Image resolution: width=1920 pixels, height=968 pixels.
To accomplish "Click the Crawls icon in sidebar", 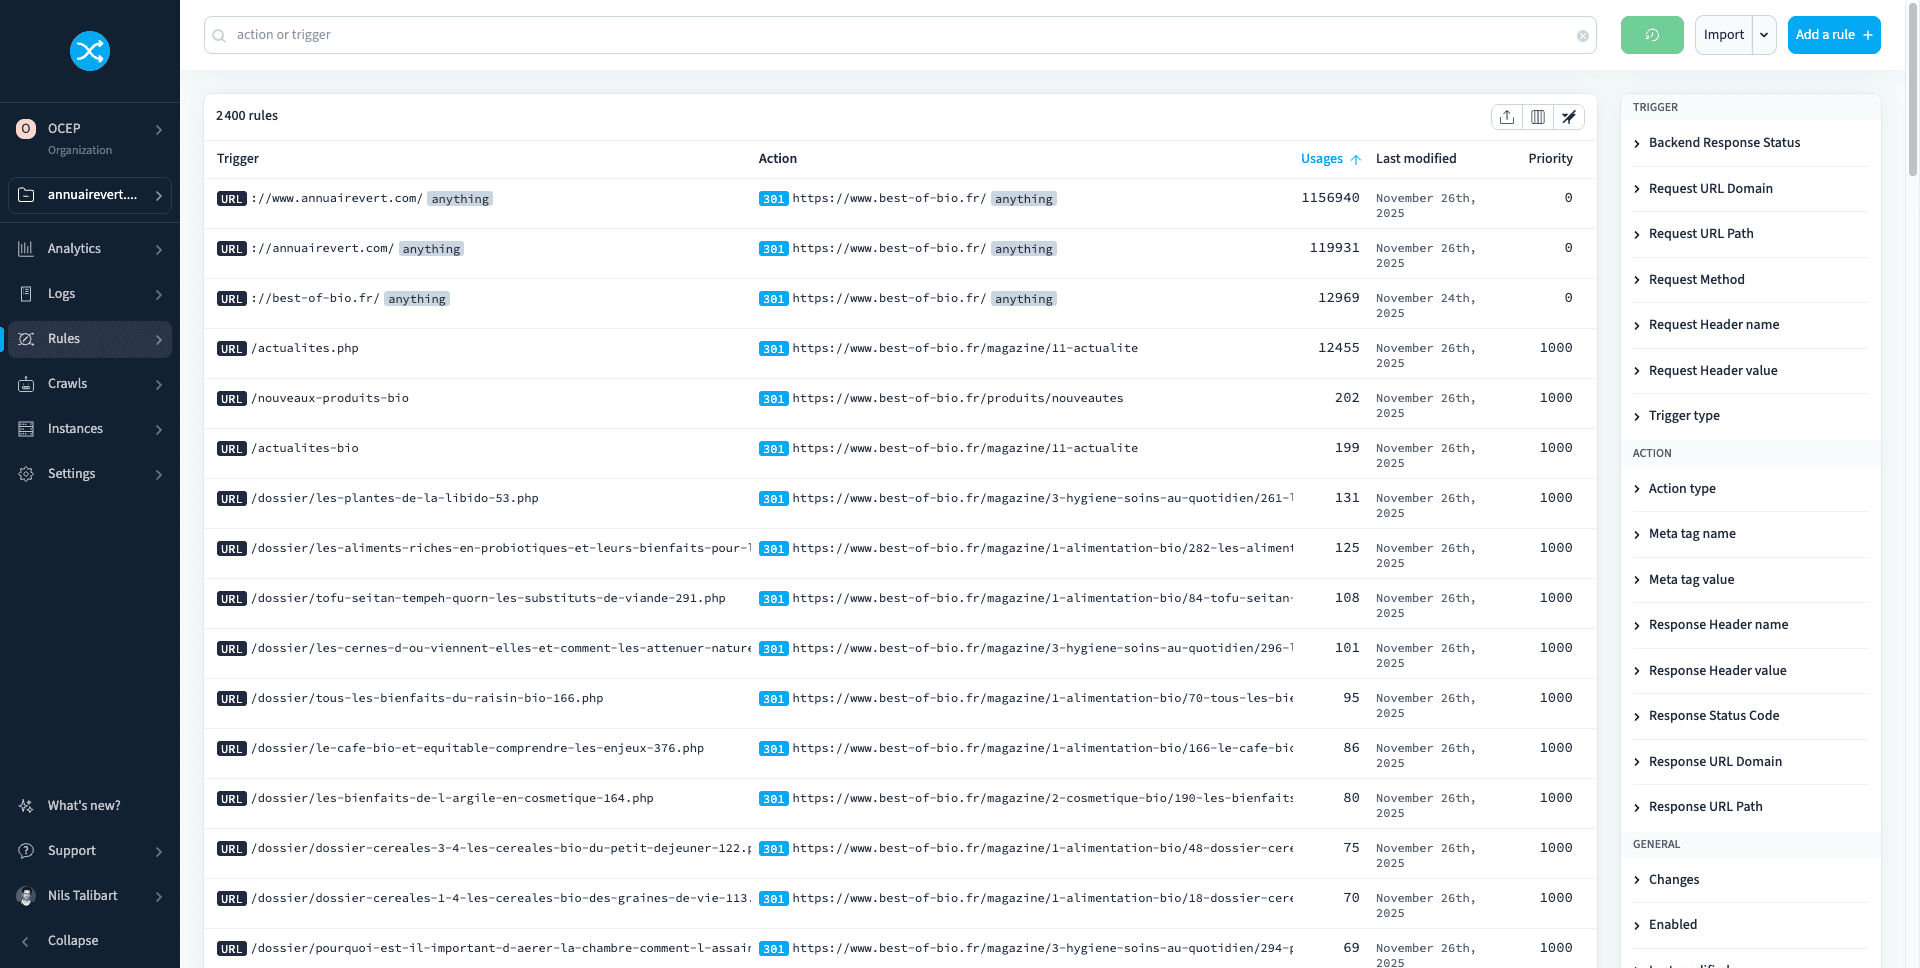I will coord(26,384).
